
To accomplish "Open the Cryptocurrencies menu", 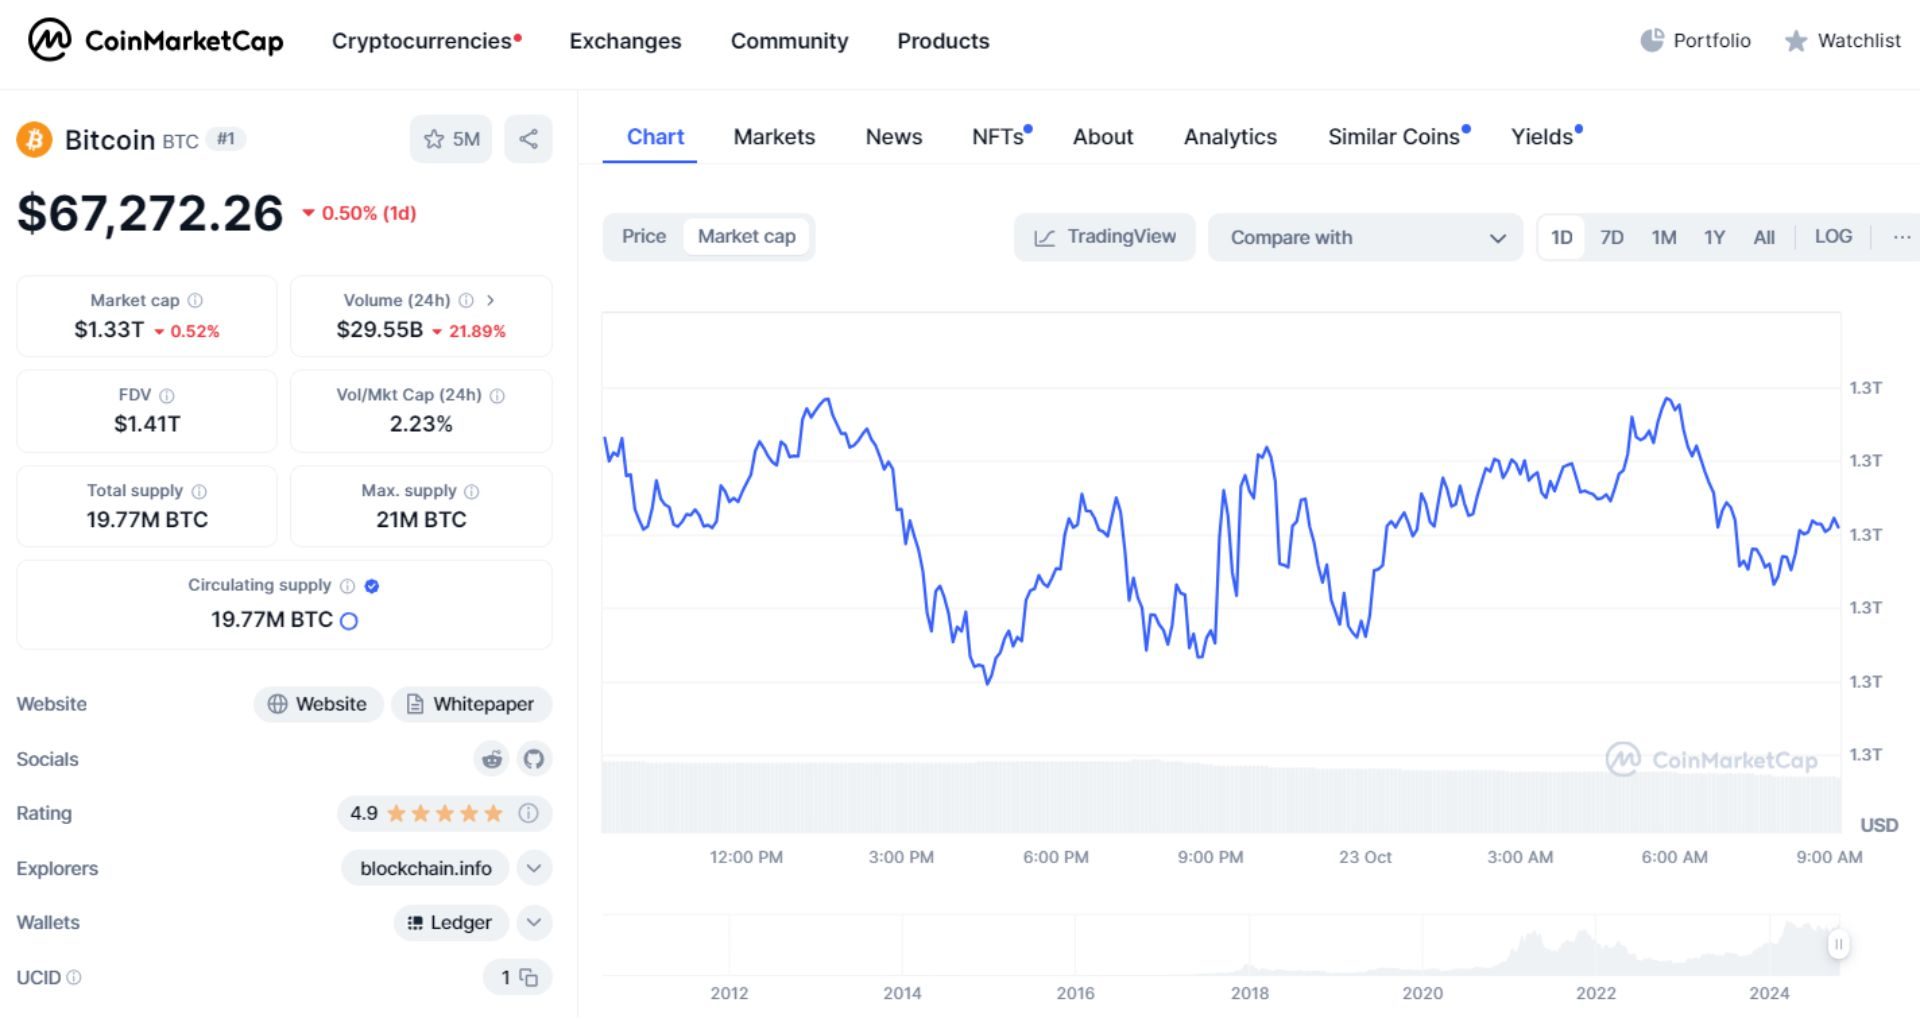I will click(x=420, y=41).
